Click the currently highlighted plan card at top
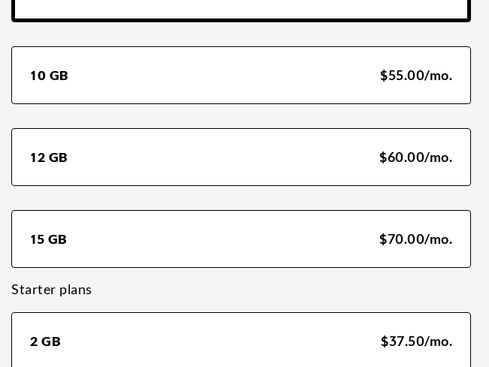 pyautogui.click(x=241, y=11)
